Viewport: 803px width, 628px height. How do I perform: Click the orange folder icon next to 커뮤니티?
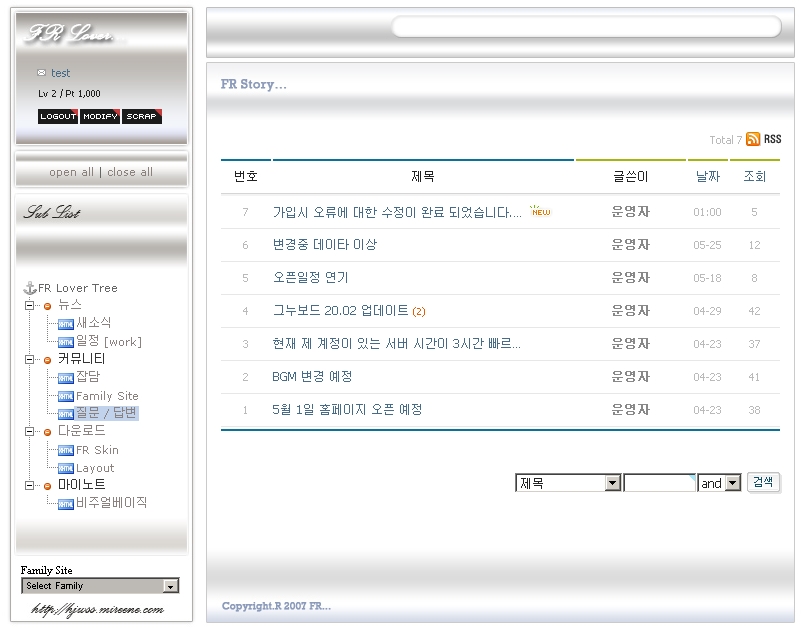point(48,360)
